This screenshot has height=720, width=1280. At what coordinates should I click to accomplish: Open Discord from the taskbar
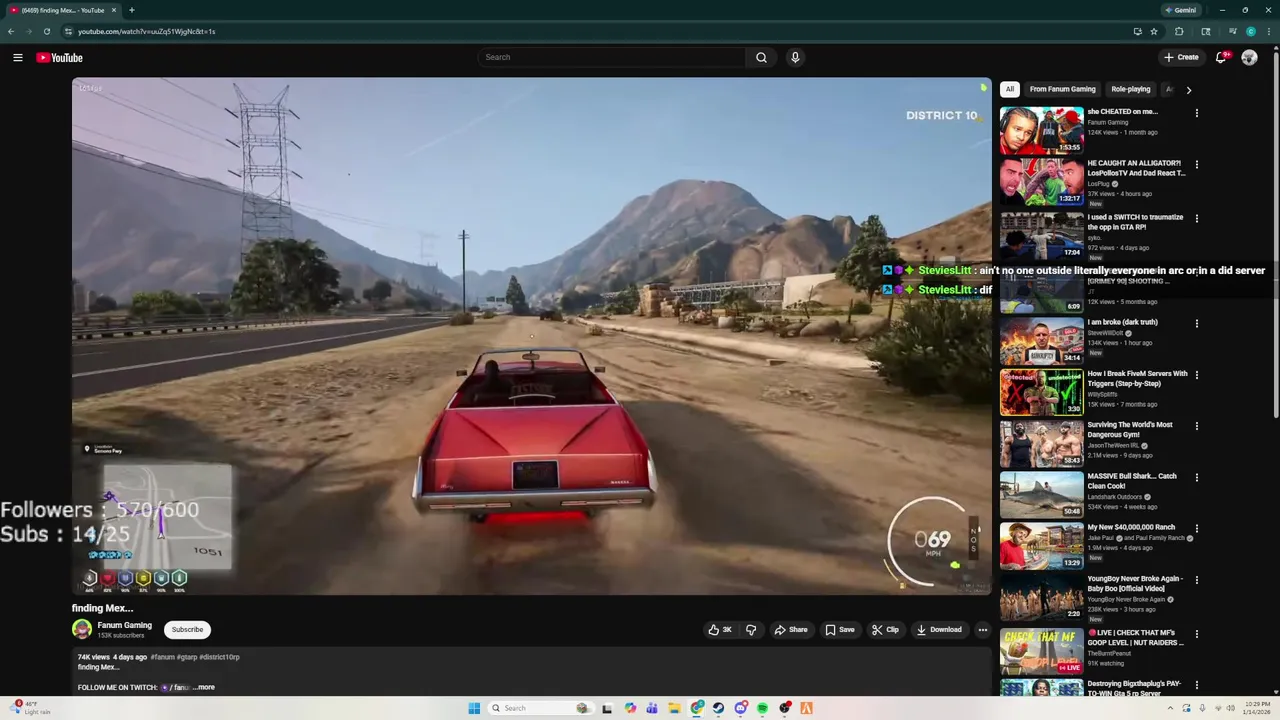pos(741,708)
